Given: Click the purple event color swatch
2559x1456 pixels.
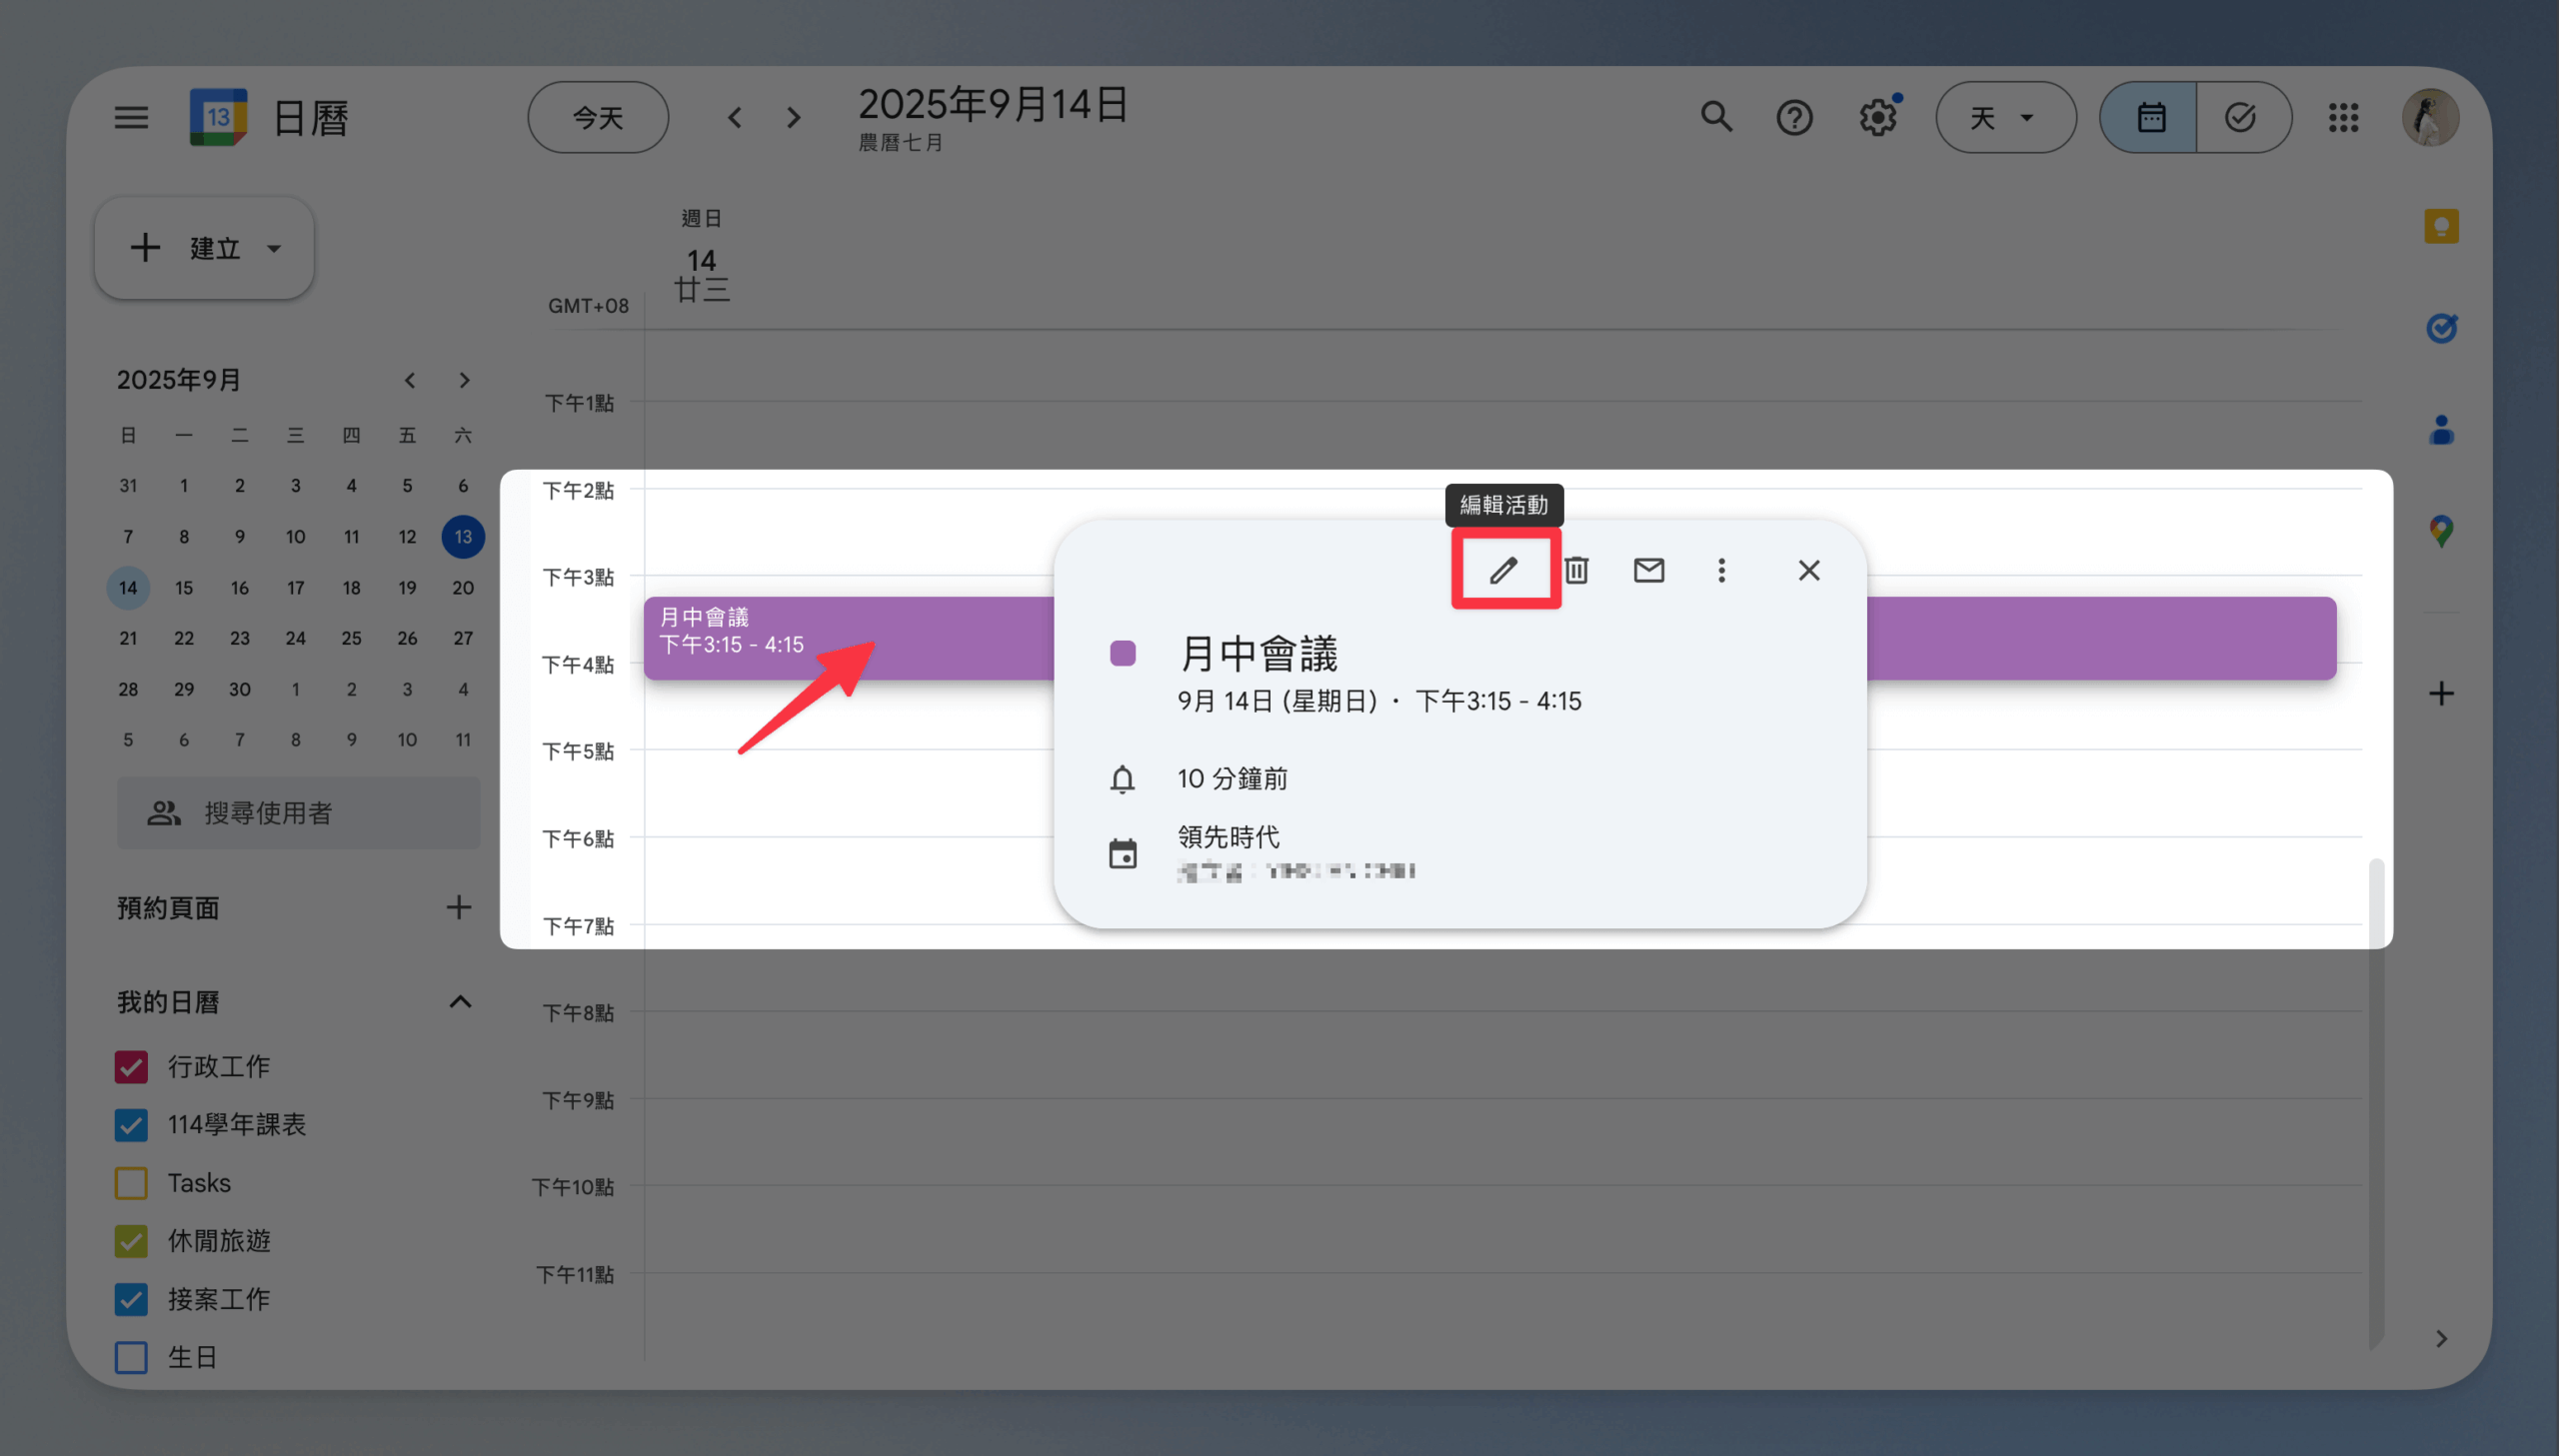Looking at the screenshot, I should coord(1122,653).
